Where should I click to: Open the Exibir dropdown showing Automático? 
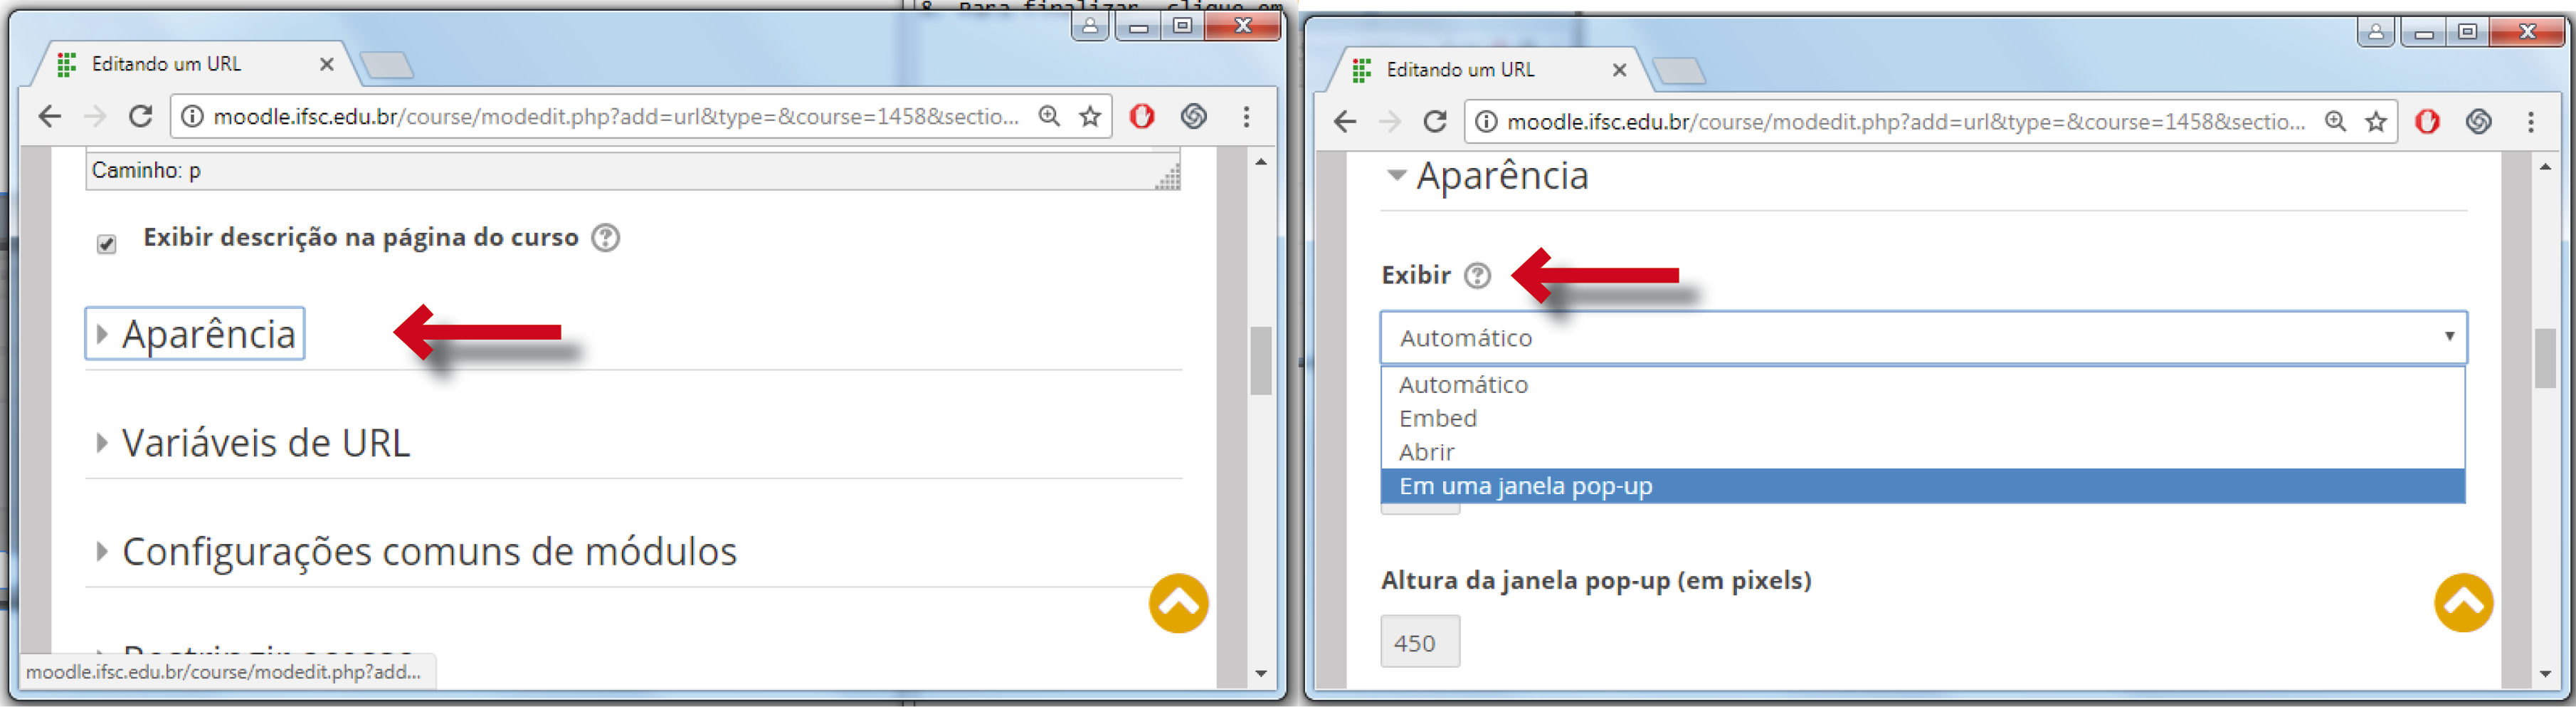click(x=1922, y=338)
